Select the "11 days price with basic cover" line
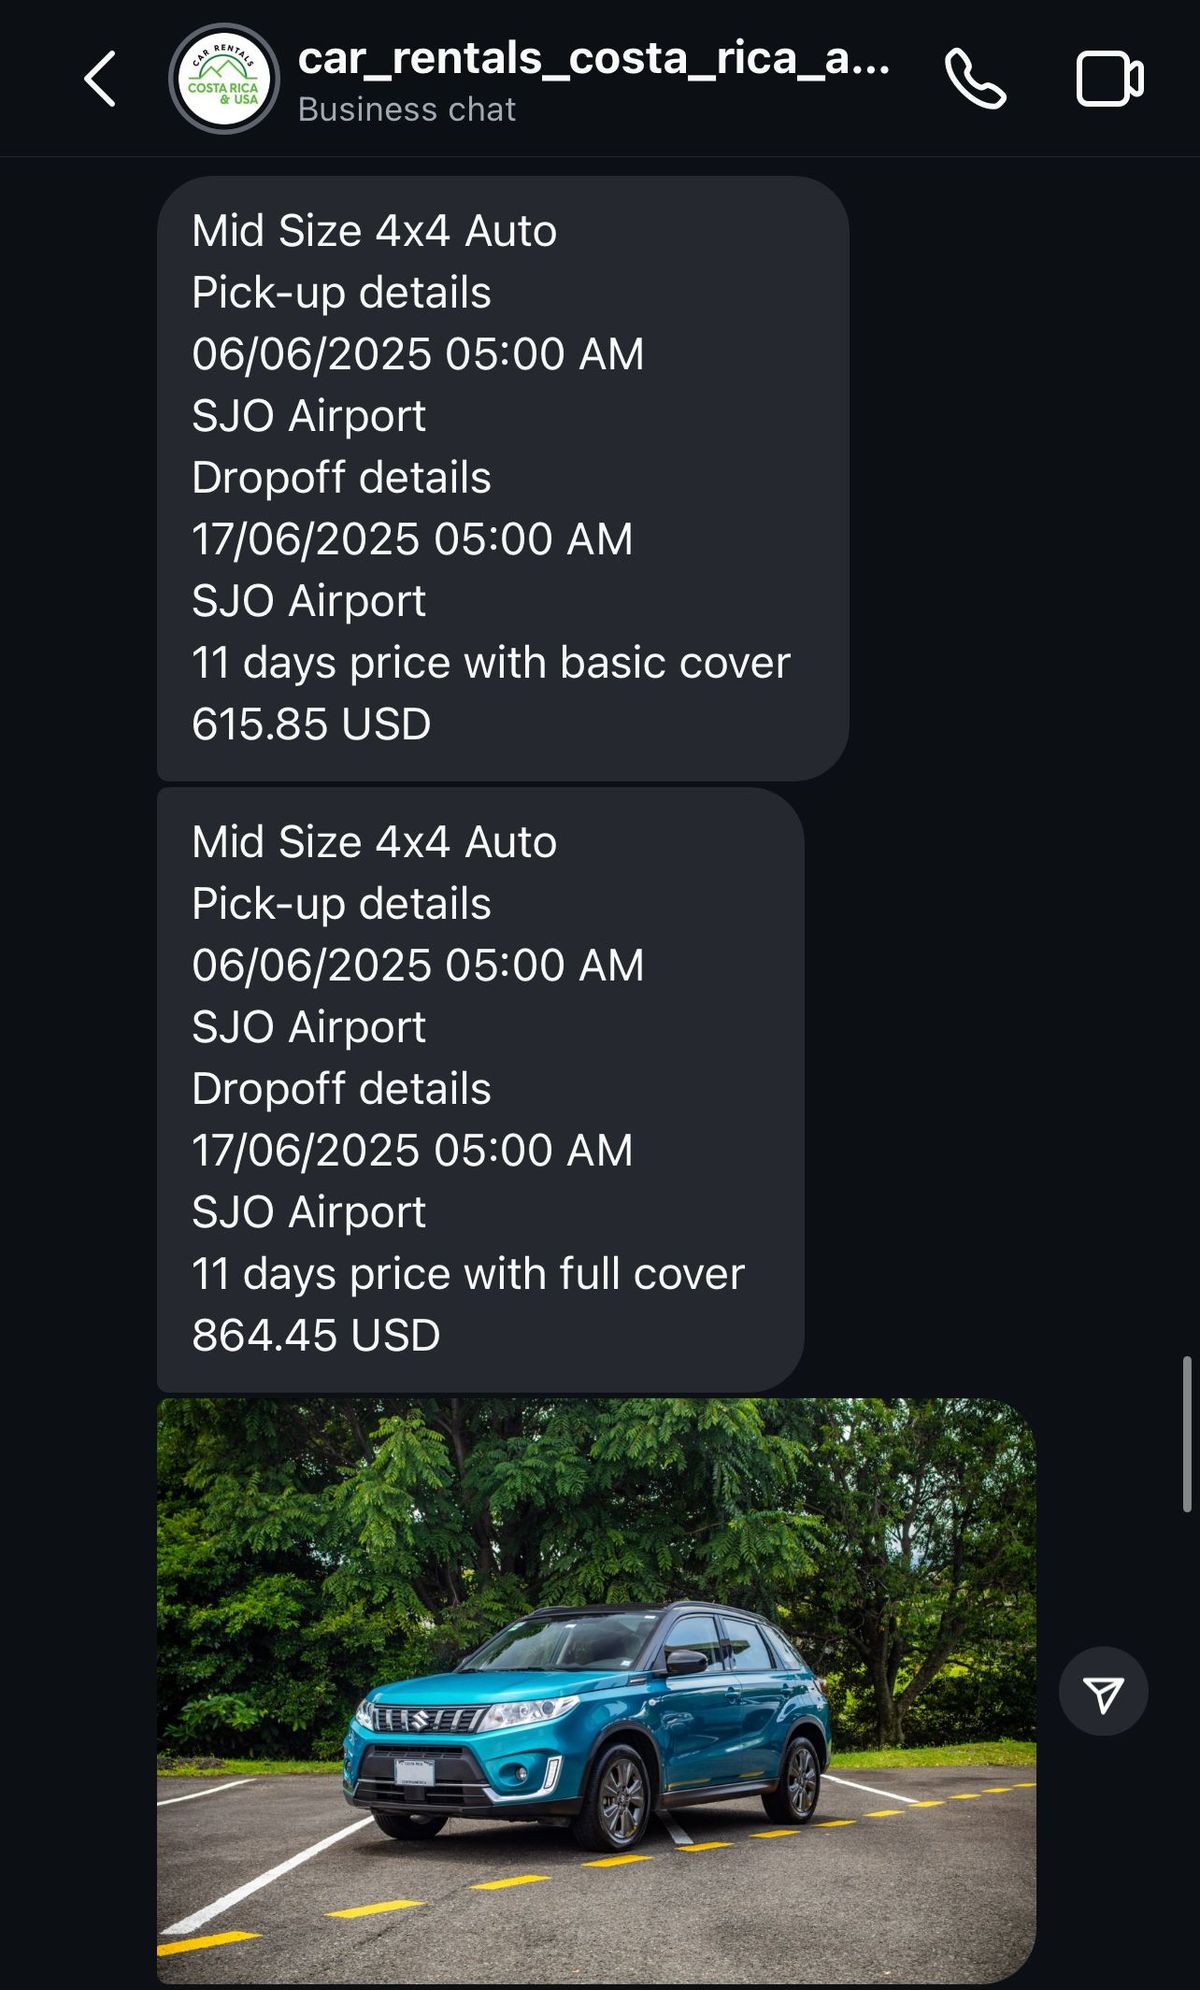The height and width of the screenshot is (1990, 1200). point(491,662)
